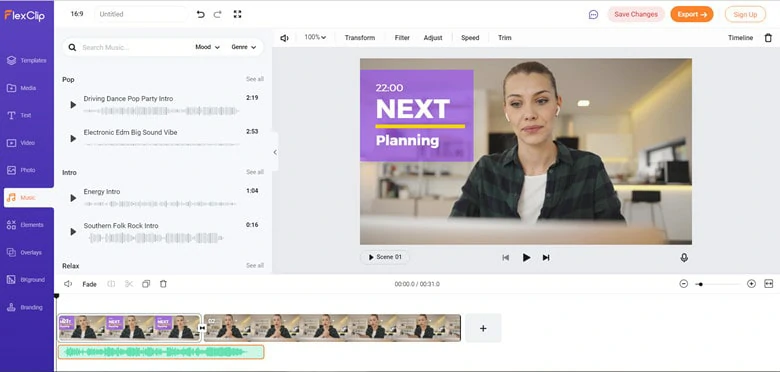
Task: Open the Adjust tool
Action: click(433, 38)
